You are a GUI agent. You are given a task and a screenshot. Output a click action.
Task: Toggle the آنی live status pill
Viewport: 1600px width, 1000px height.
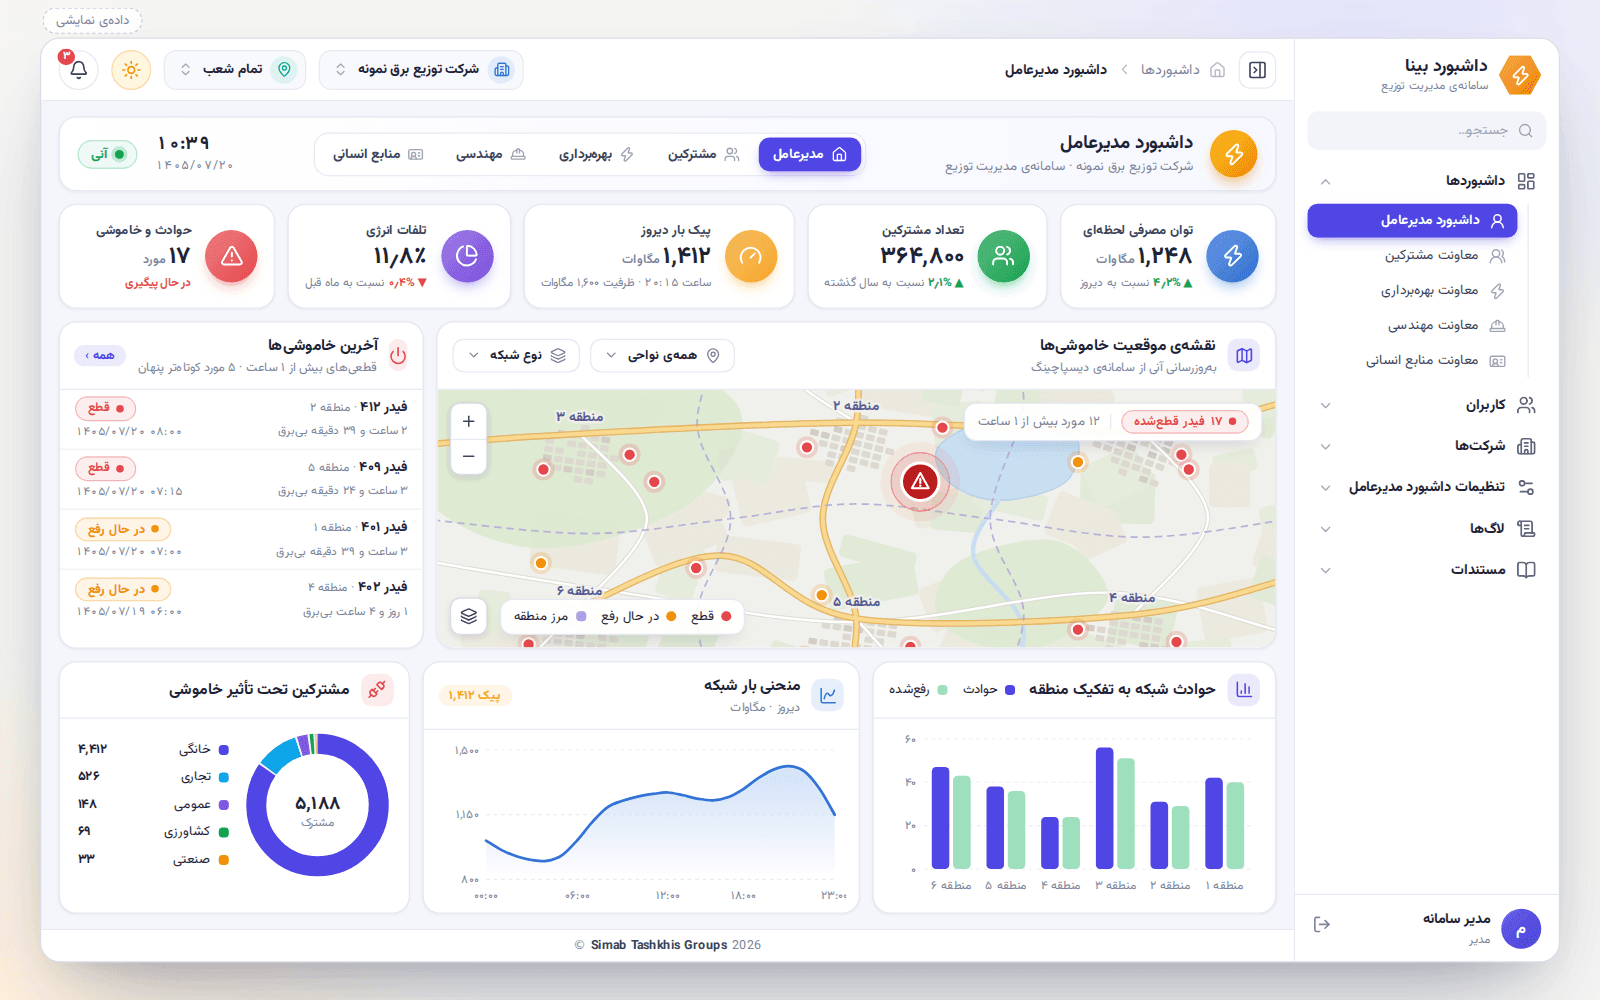[x=108, y=154]
